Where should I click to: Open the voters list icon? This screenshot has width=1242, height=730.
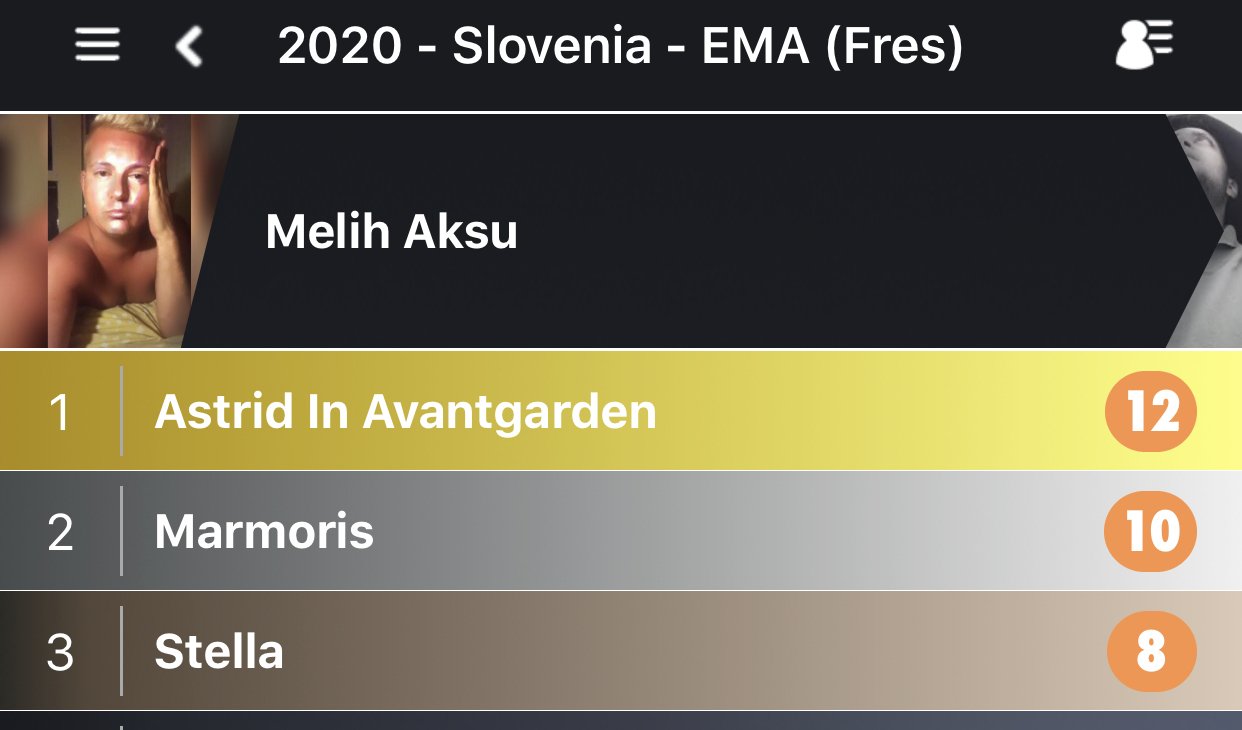pyautogui.click(x=1144, y=45)
